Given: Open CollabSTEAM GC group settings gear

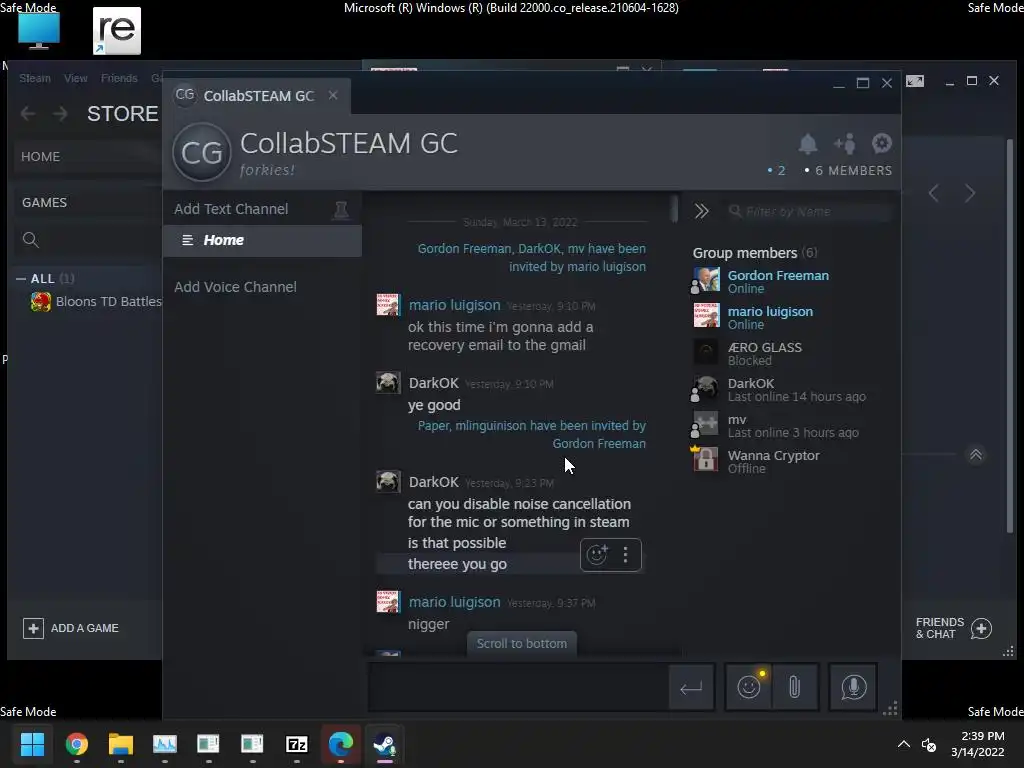Looking at the screenshot, I should [x=882, y=143].
